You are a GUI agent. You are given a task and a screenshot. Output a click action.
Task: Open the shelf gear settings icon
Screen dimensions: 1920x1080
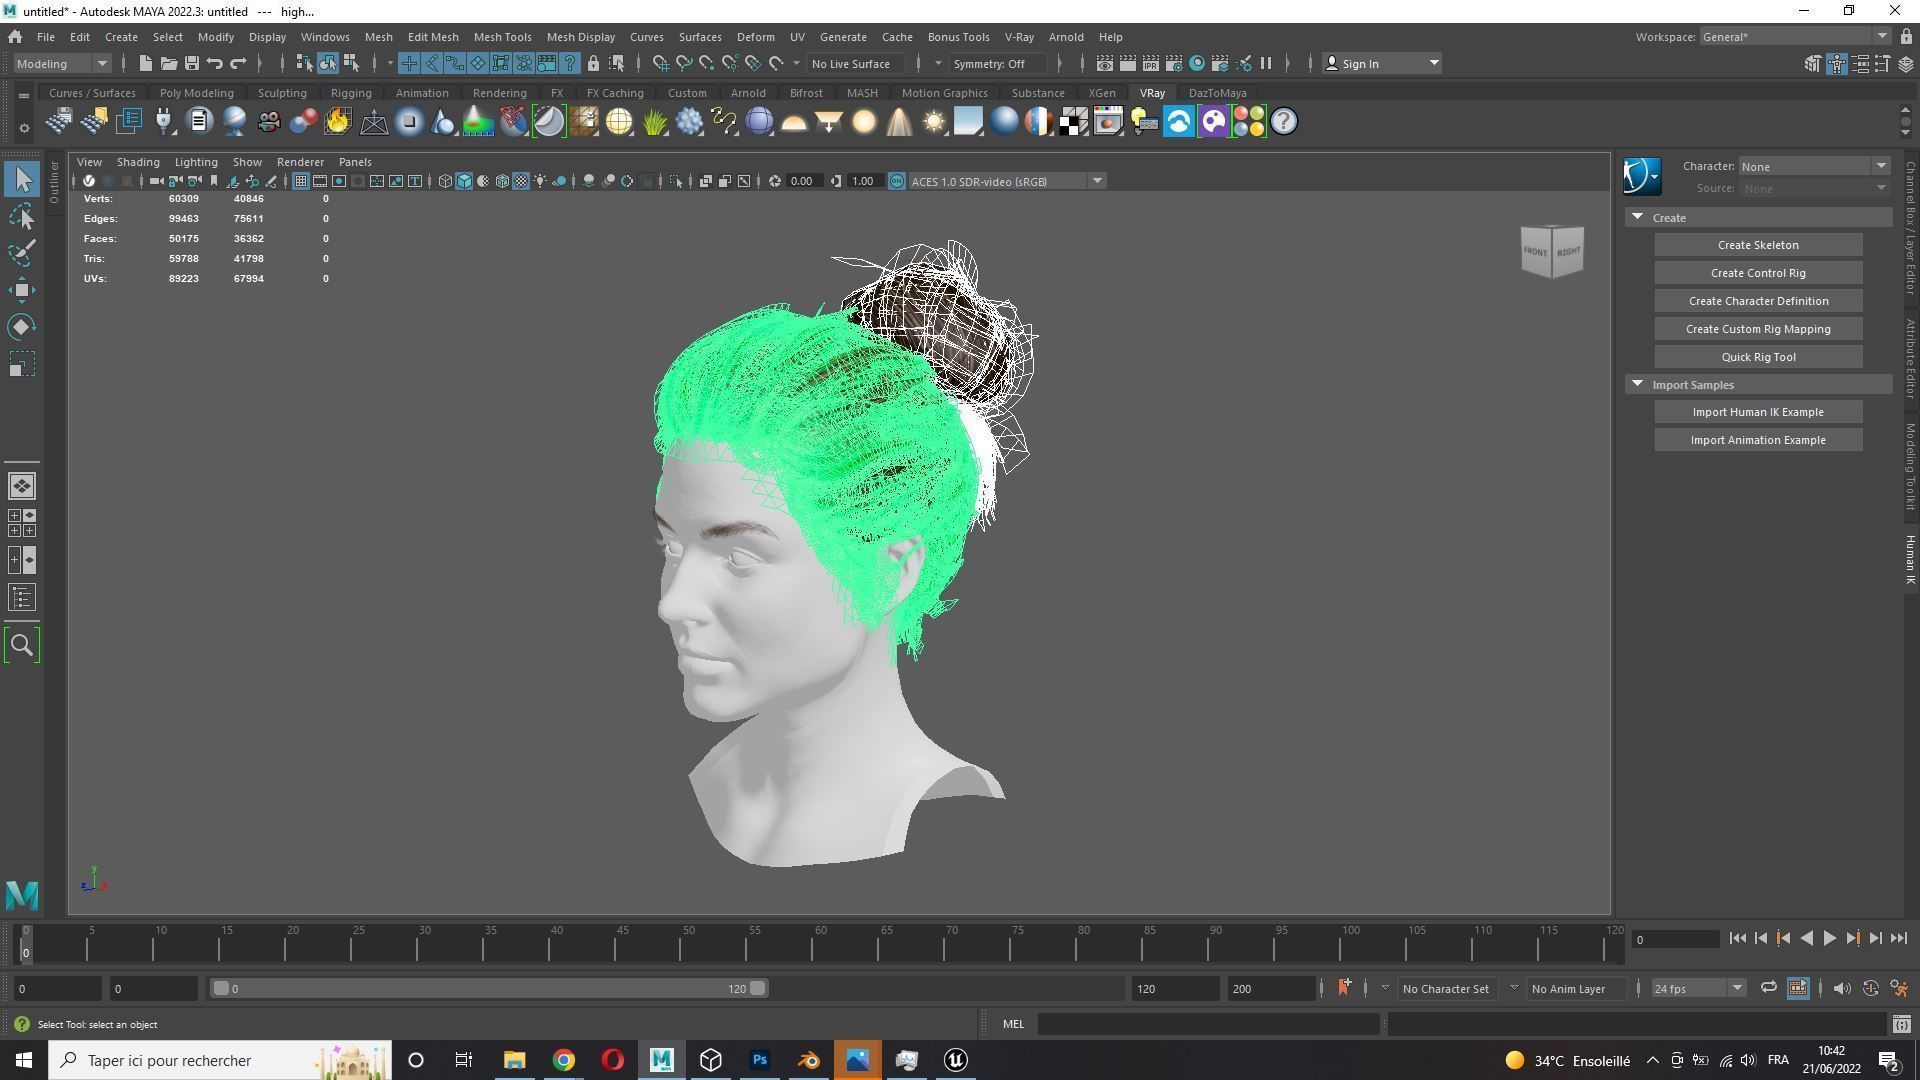(23, 128)
